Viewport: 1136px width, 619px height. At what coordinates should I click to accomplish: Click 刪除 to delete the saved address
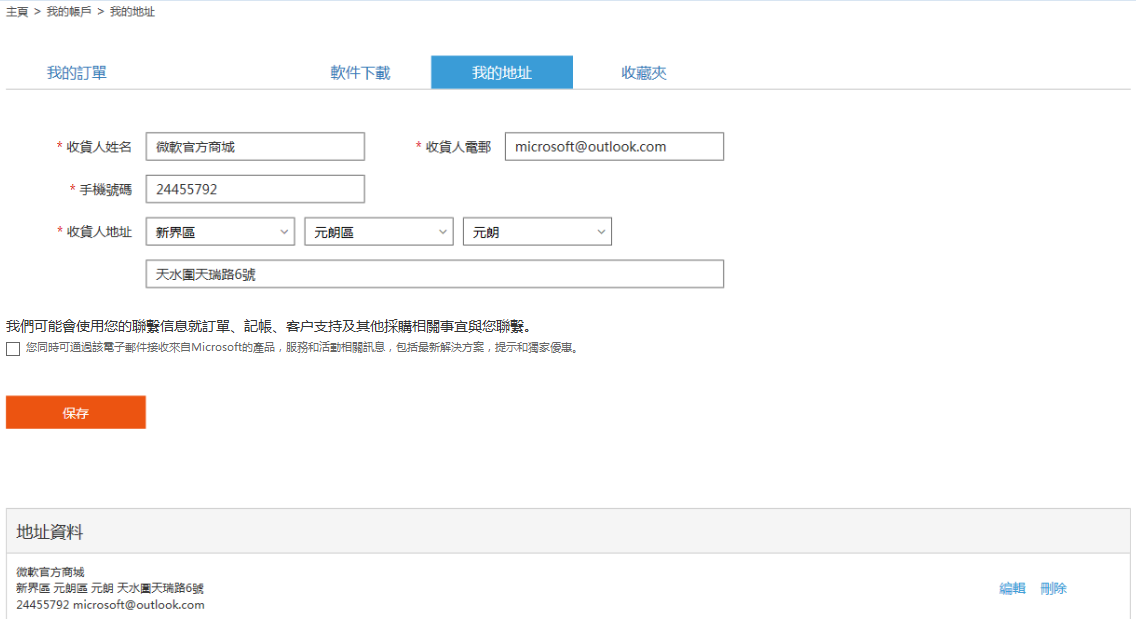[1053, 589]
